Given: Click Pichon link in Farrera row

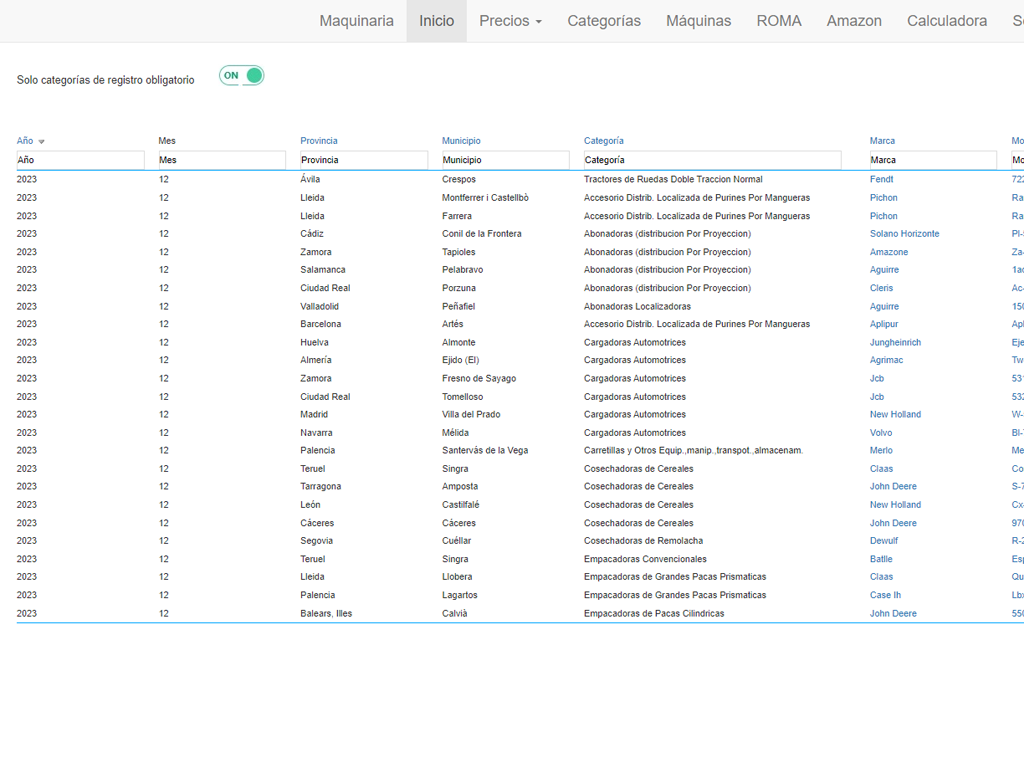Looking at the screenshot, I should click(884, 216).
